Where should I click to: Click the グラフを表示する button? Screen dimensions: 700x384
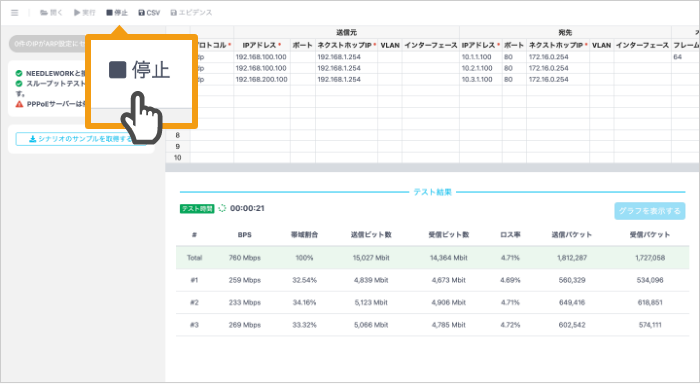click(x=650, y=211)
